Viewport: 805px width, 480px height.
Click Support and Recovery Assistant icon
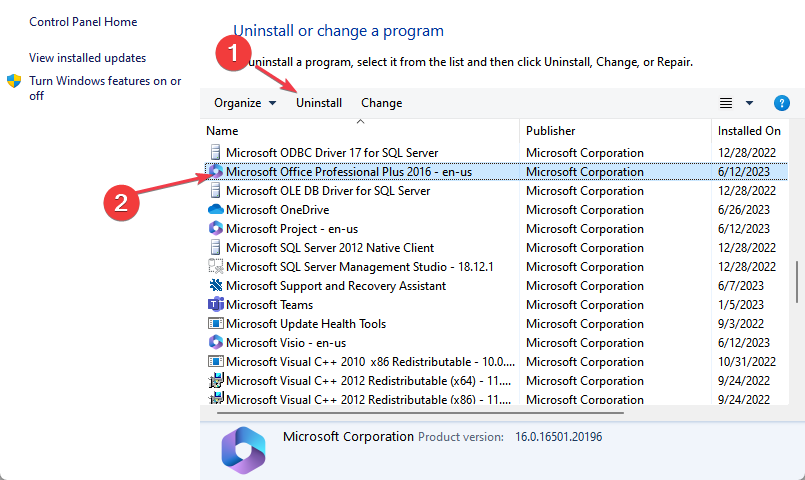(216, 285)
